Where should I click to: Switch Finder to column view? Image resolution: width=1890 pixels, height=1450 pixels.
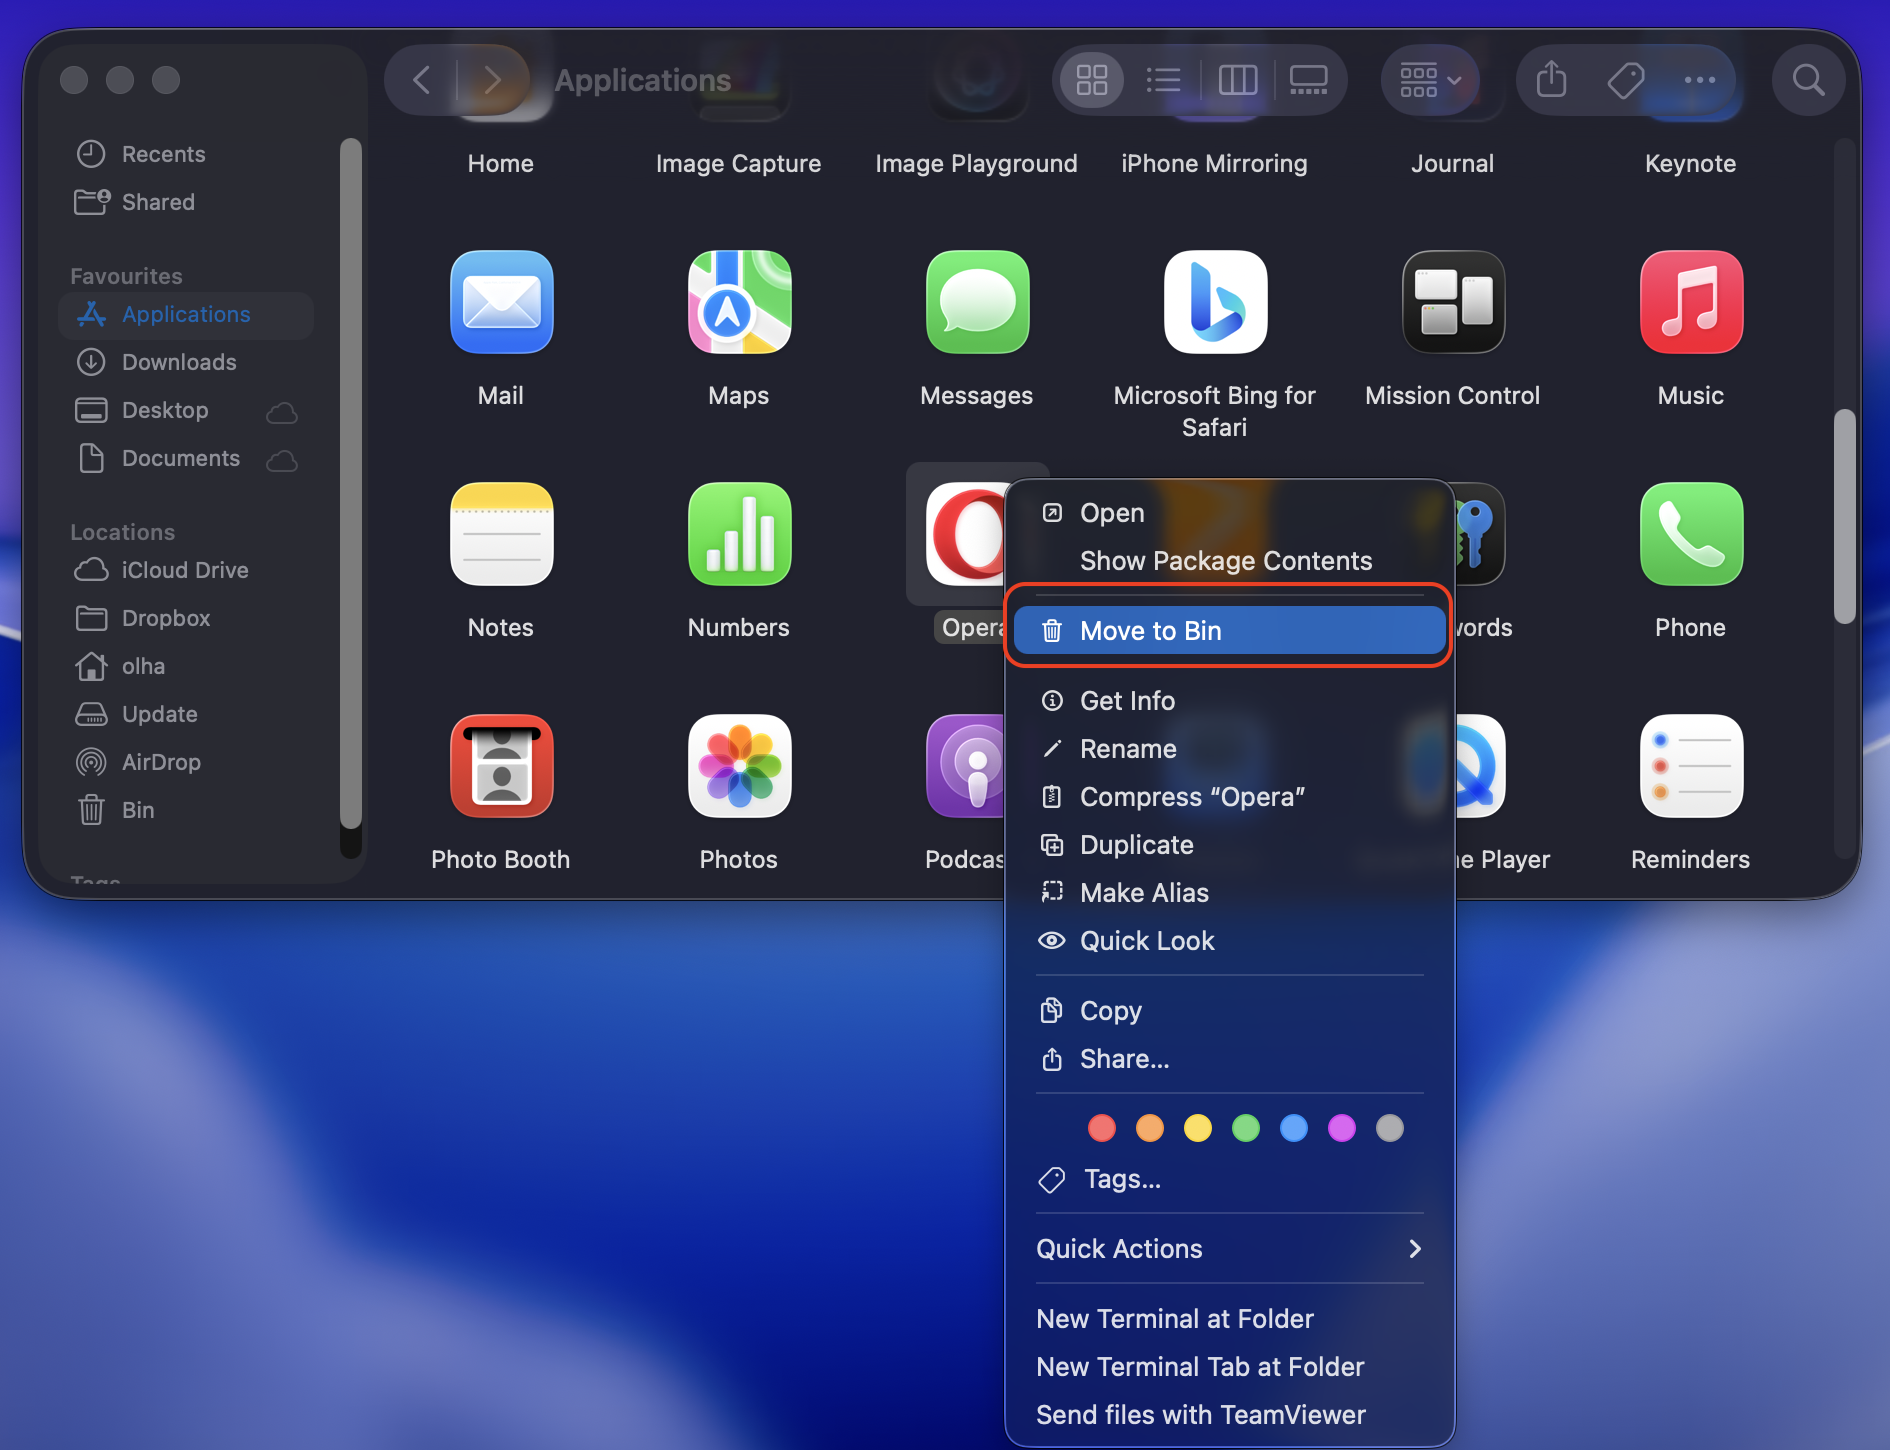tap(1237, 80)
